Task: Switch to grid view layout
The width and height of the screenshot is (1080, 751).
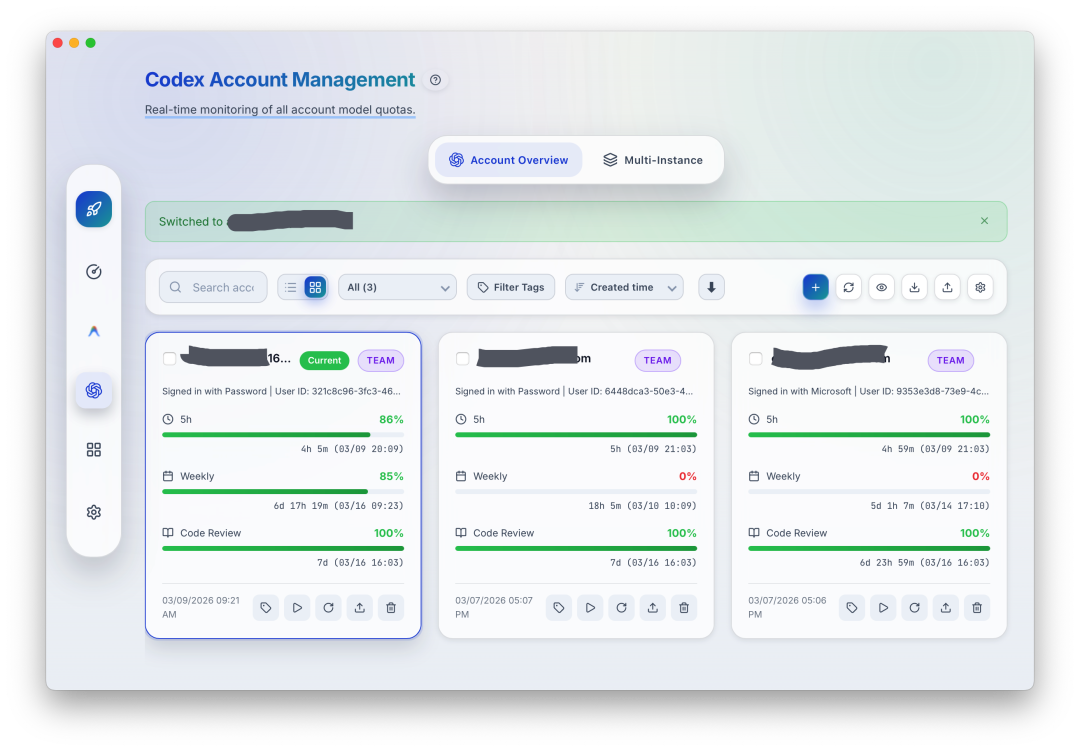Action: point(315,287)
